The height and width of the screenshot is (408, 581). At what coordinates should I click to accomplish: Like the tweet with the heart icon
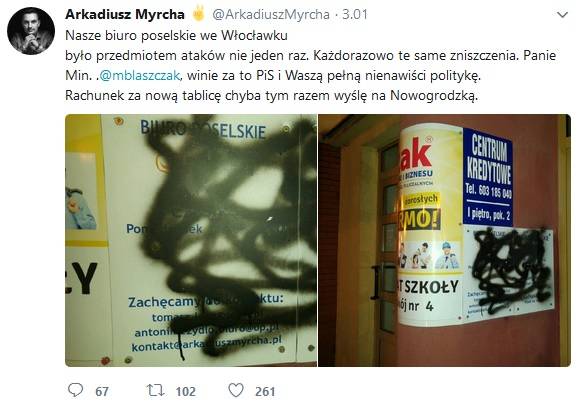point(236,390)
